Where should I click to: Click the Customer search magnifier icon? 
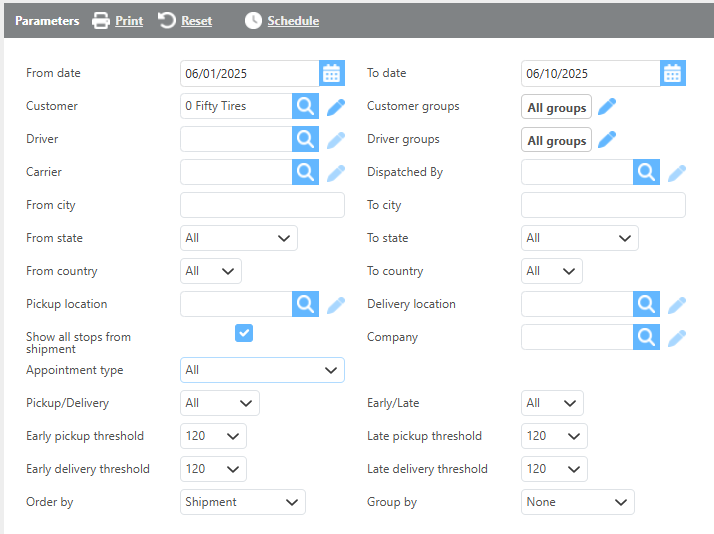pyautogui.click(x=305, y=106)
